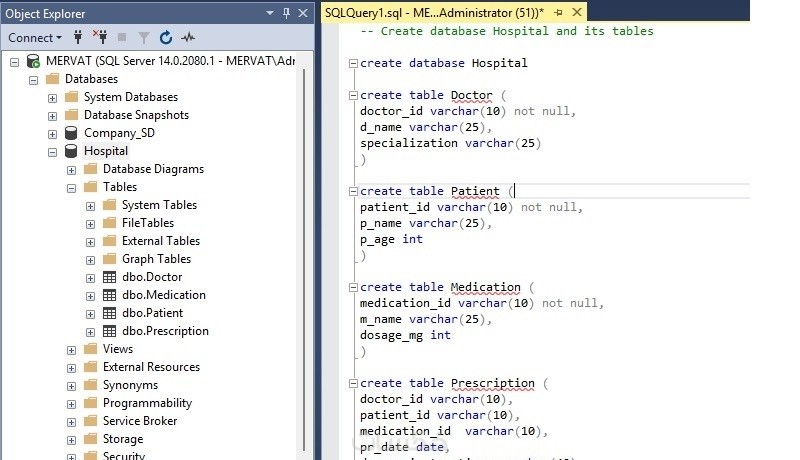This screenshot has height=460, width=800.
Task: Click the MERVAT server icon
Action: pyautogui.click(x=34, y=61)
